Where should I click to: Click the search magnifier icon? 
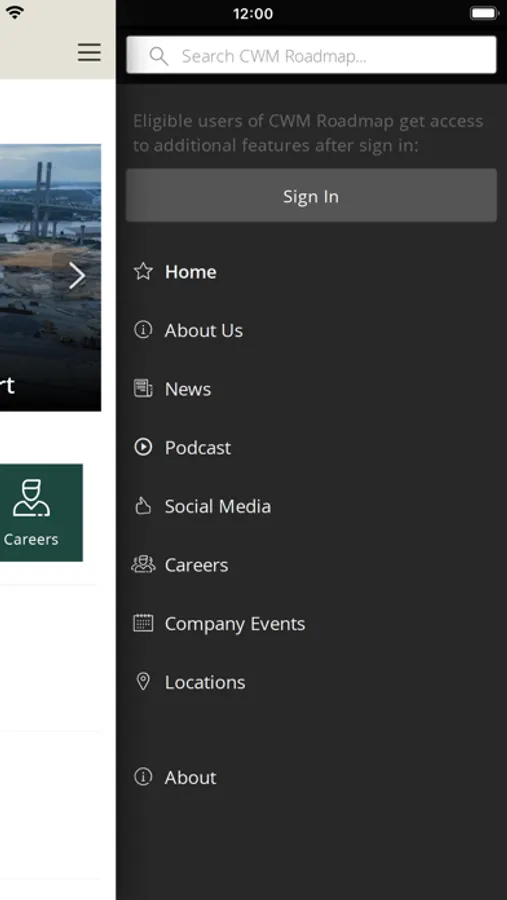[158, 56]
